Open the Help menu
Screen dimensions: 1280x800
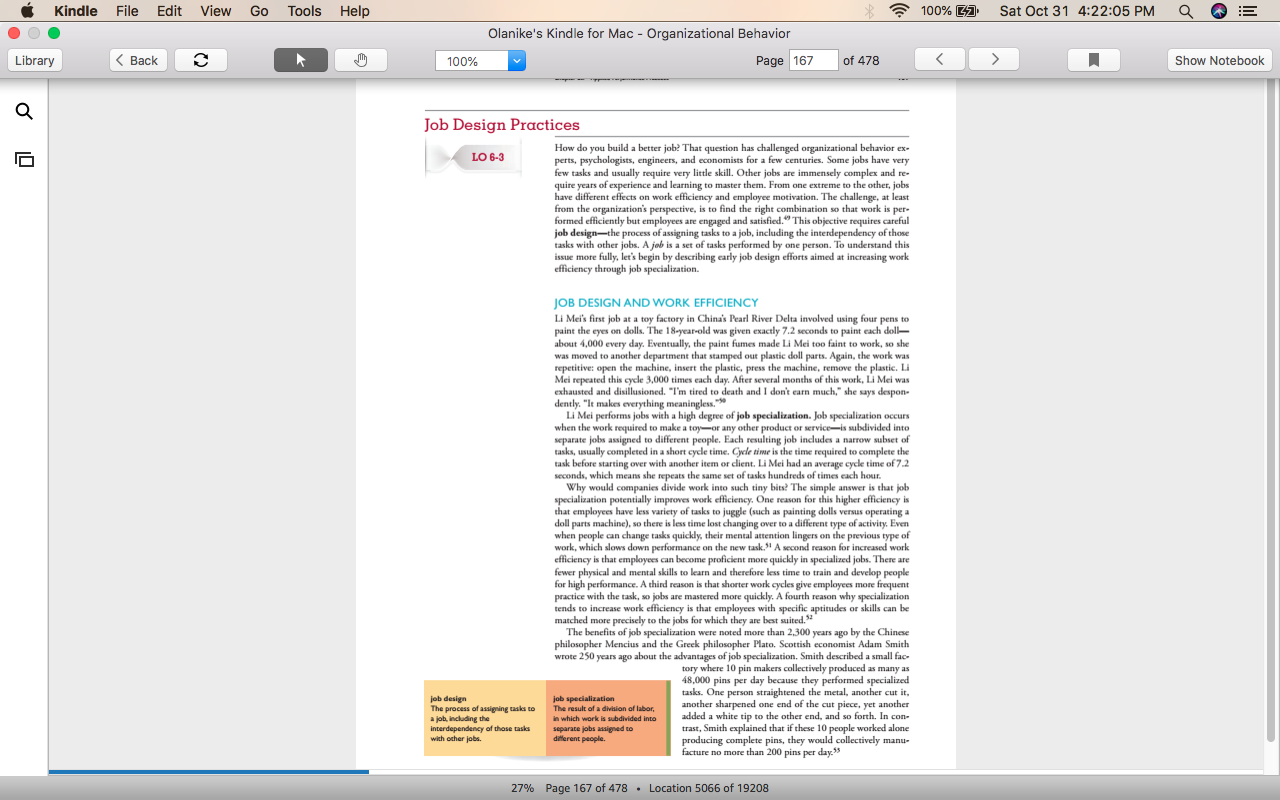click(x=355, y=11)
